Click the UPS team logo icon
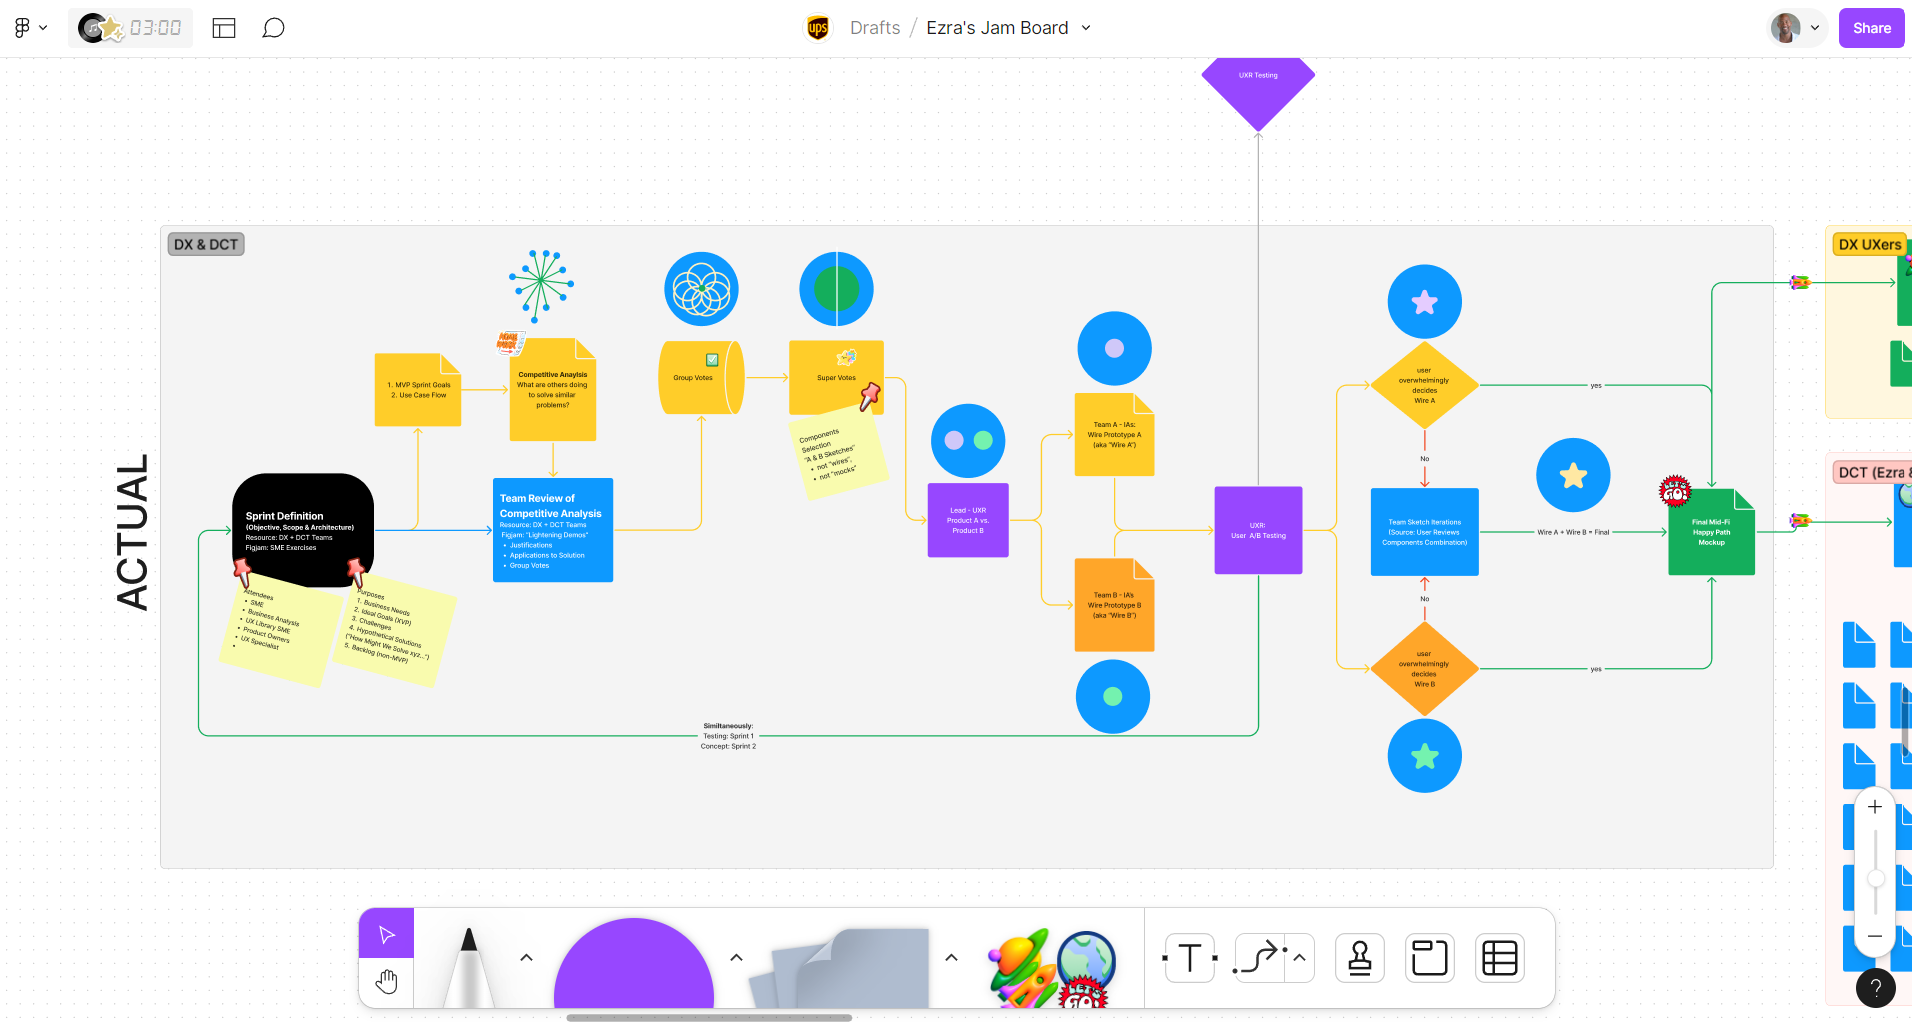Screen dimensions: 1912x1026 (x=818, y=28)
